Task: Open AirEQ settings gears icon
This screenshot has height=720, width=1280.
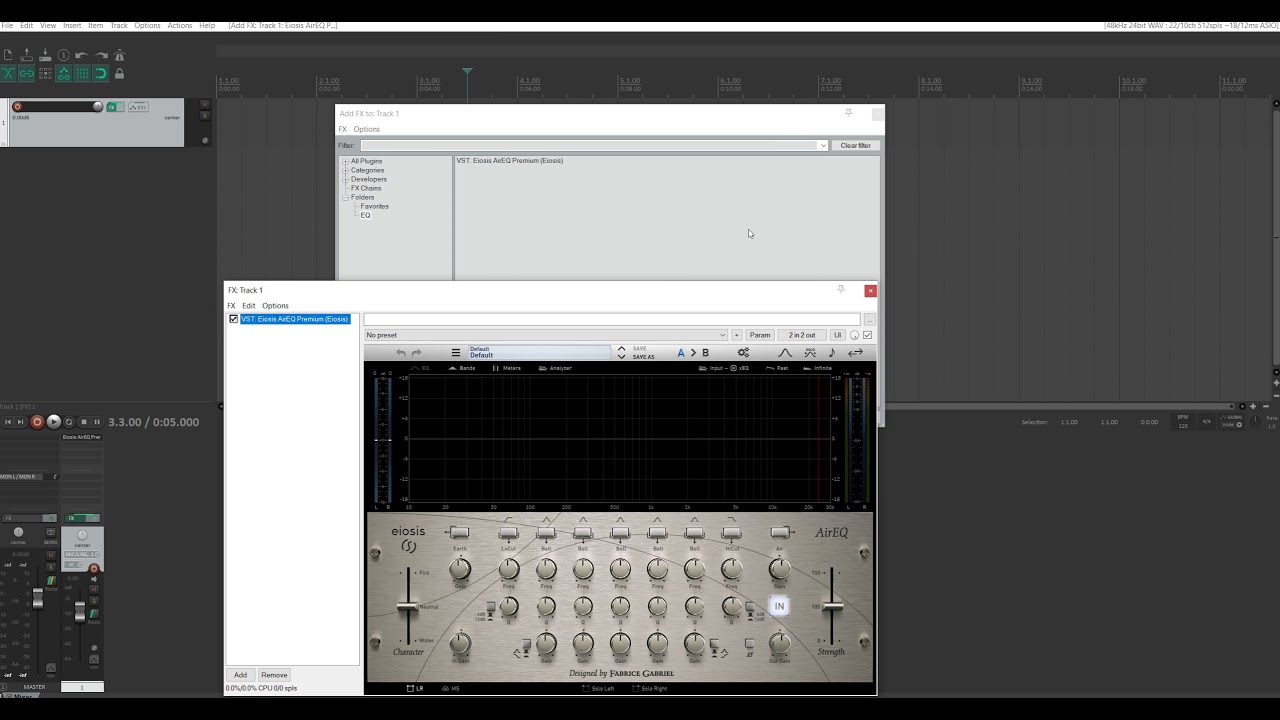Action: tap(743, 353)
